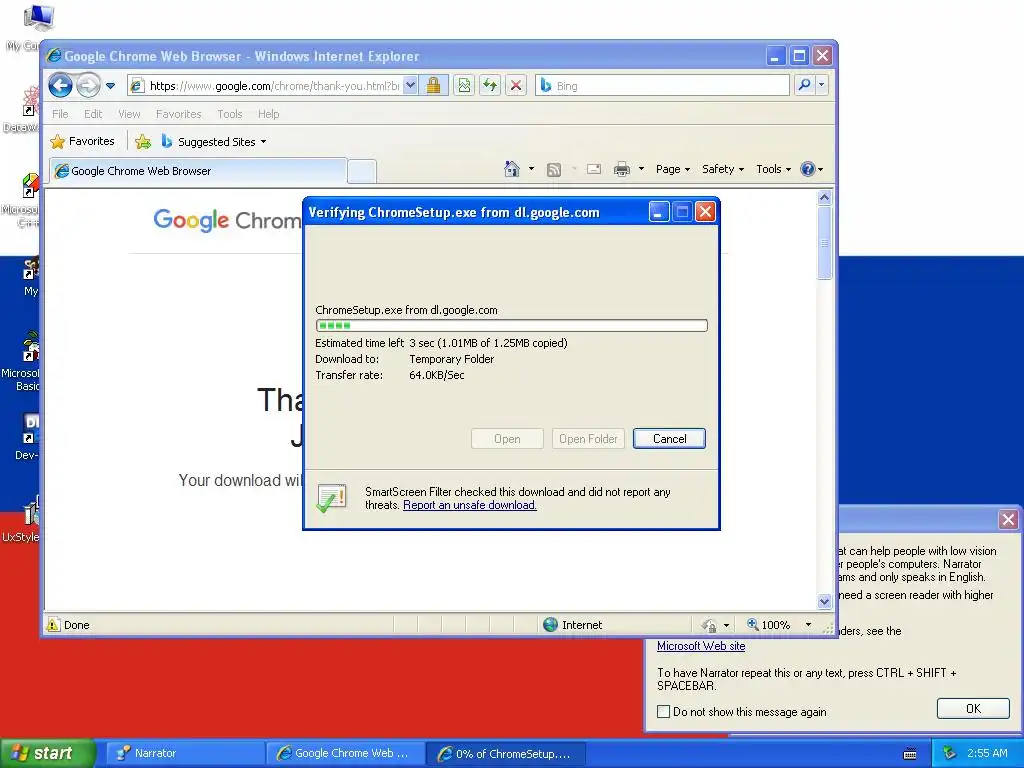The width and height of the screenshot is (1024, 768).
Task: Click Report an unsafe download link
Action: point(470,505)
